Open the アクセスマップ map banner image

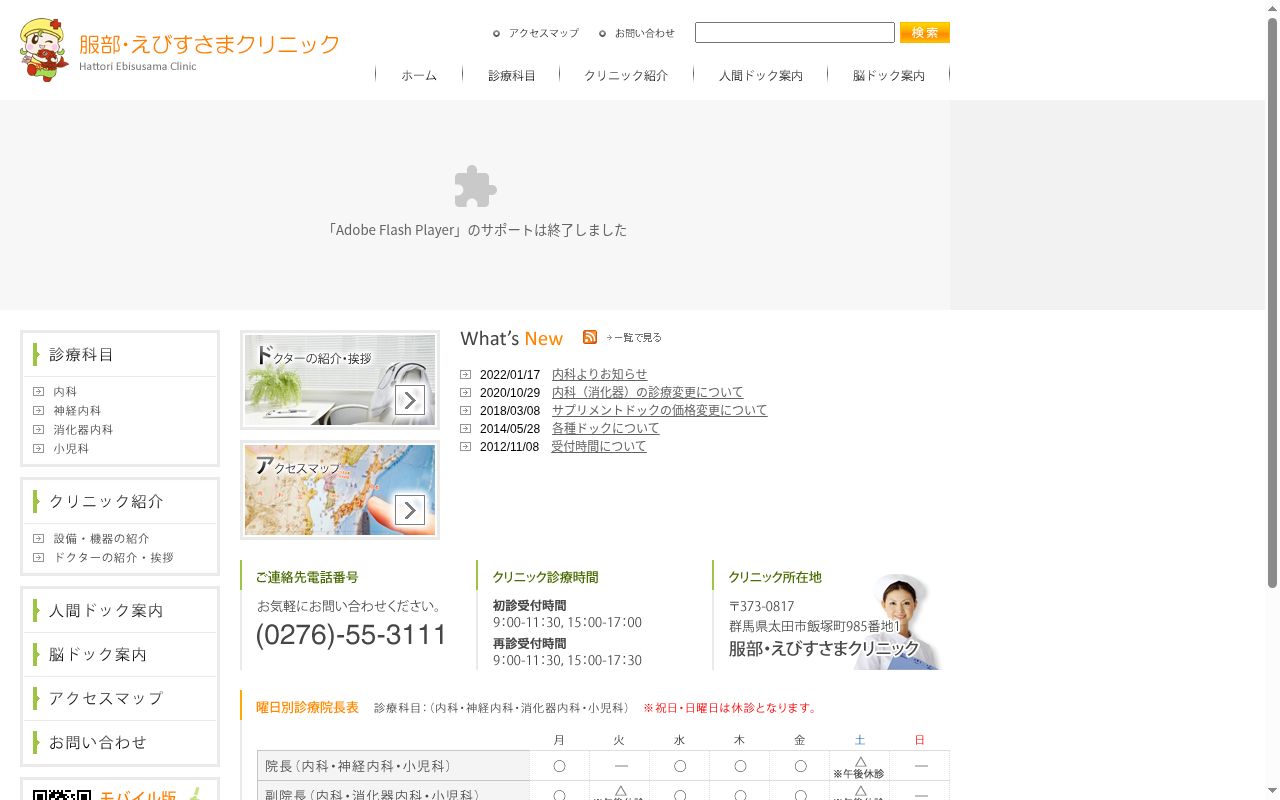tap(340, 490)
